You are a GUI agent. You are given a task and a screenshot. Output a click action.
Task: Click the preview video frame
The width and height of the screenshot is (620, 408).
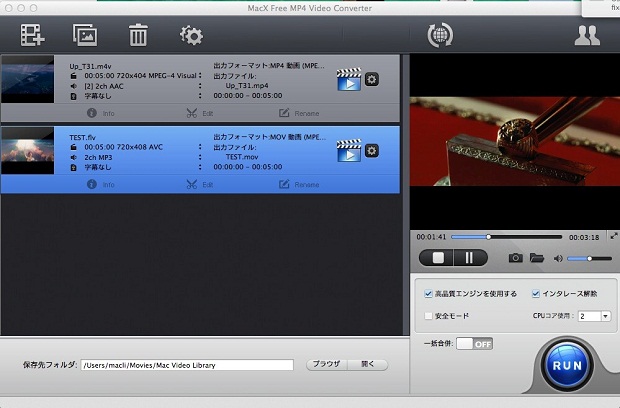click(515, 142)
